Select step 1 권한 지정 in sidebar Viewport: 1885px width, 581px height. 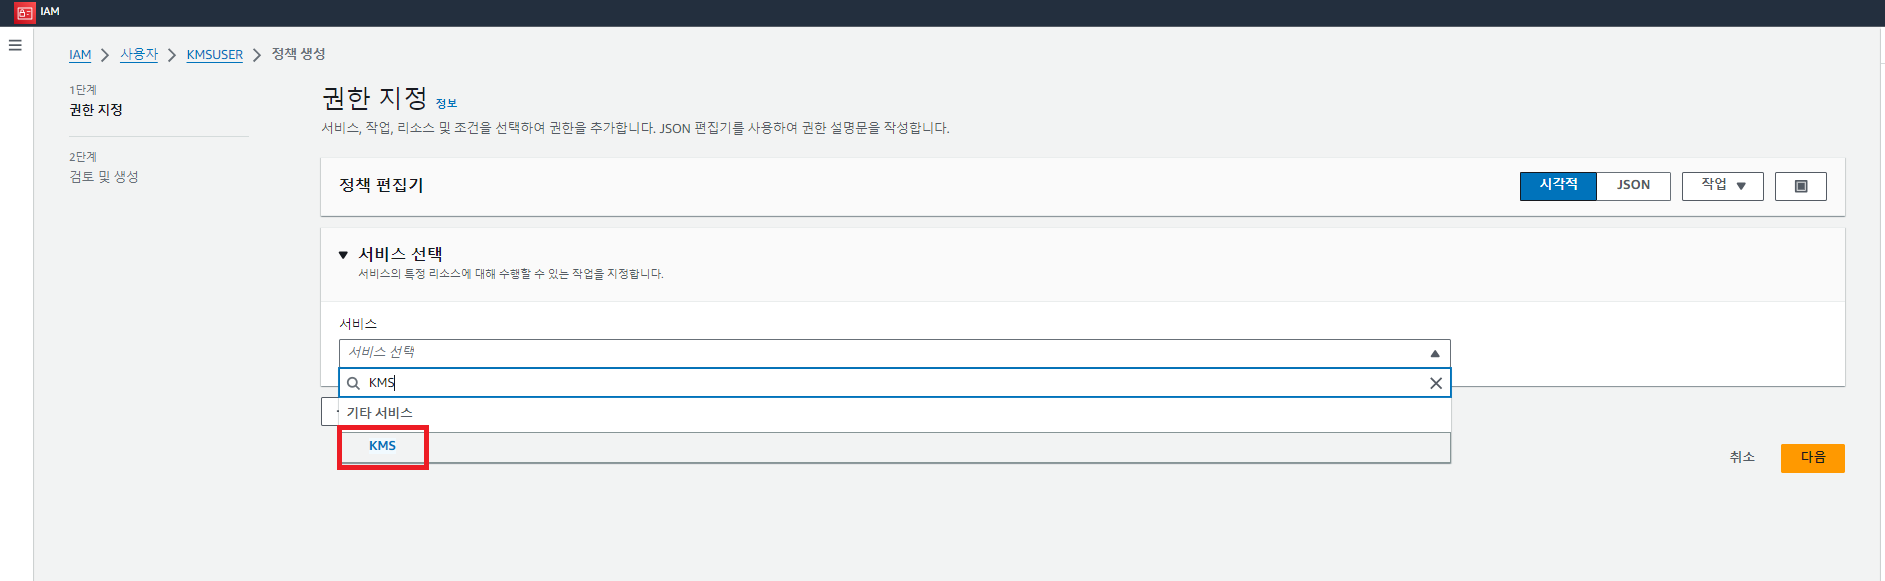coord(96,110)
